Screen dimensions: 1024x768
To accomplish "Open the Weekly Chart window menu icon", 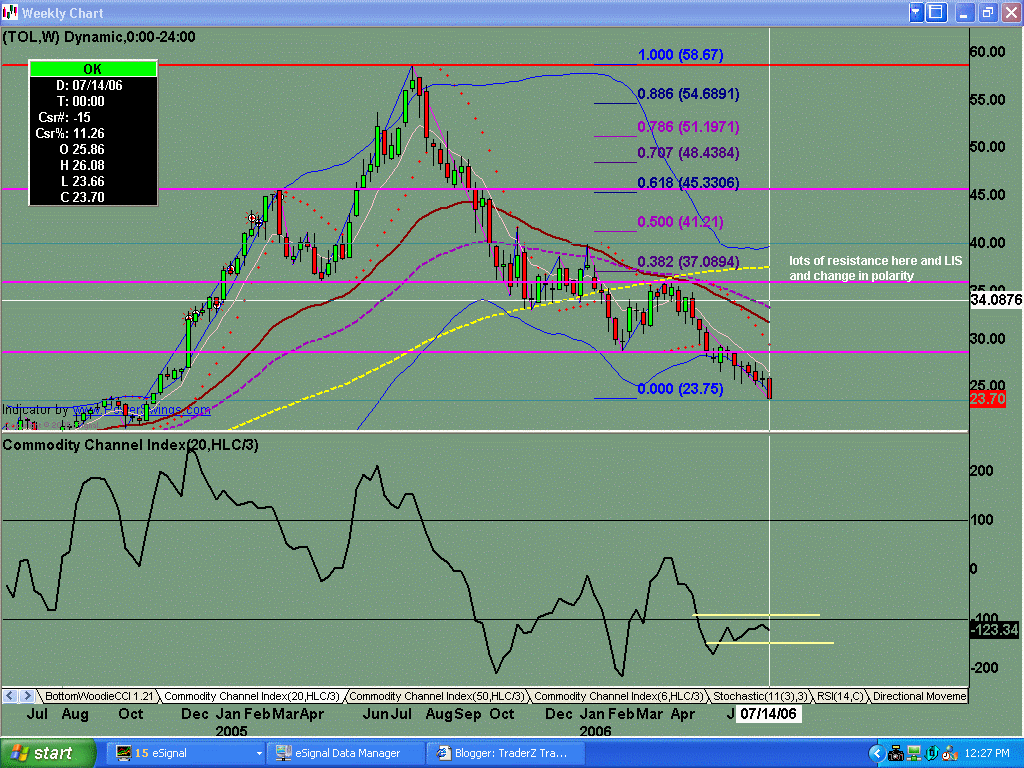I will pos(10,12).
